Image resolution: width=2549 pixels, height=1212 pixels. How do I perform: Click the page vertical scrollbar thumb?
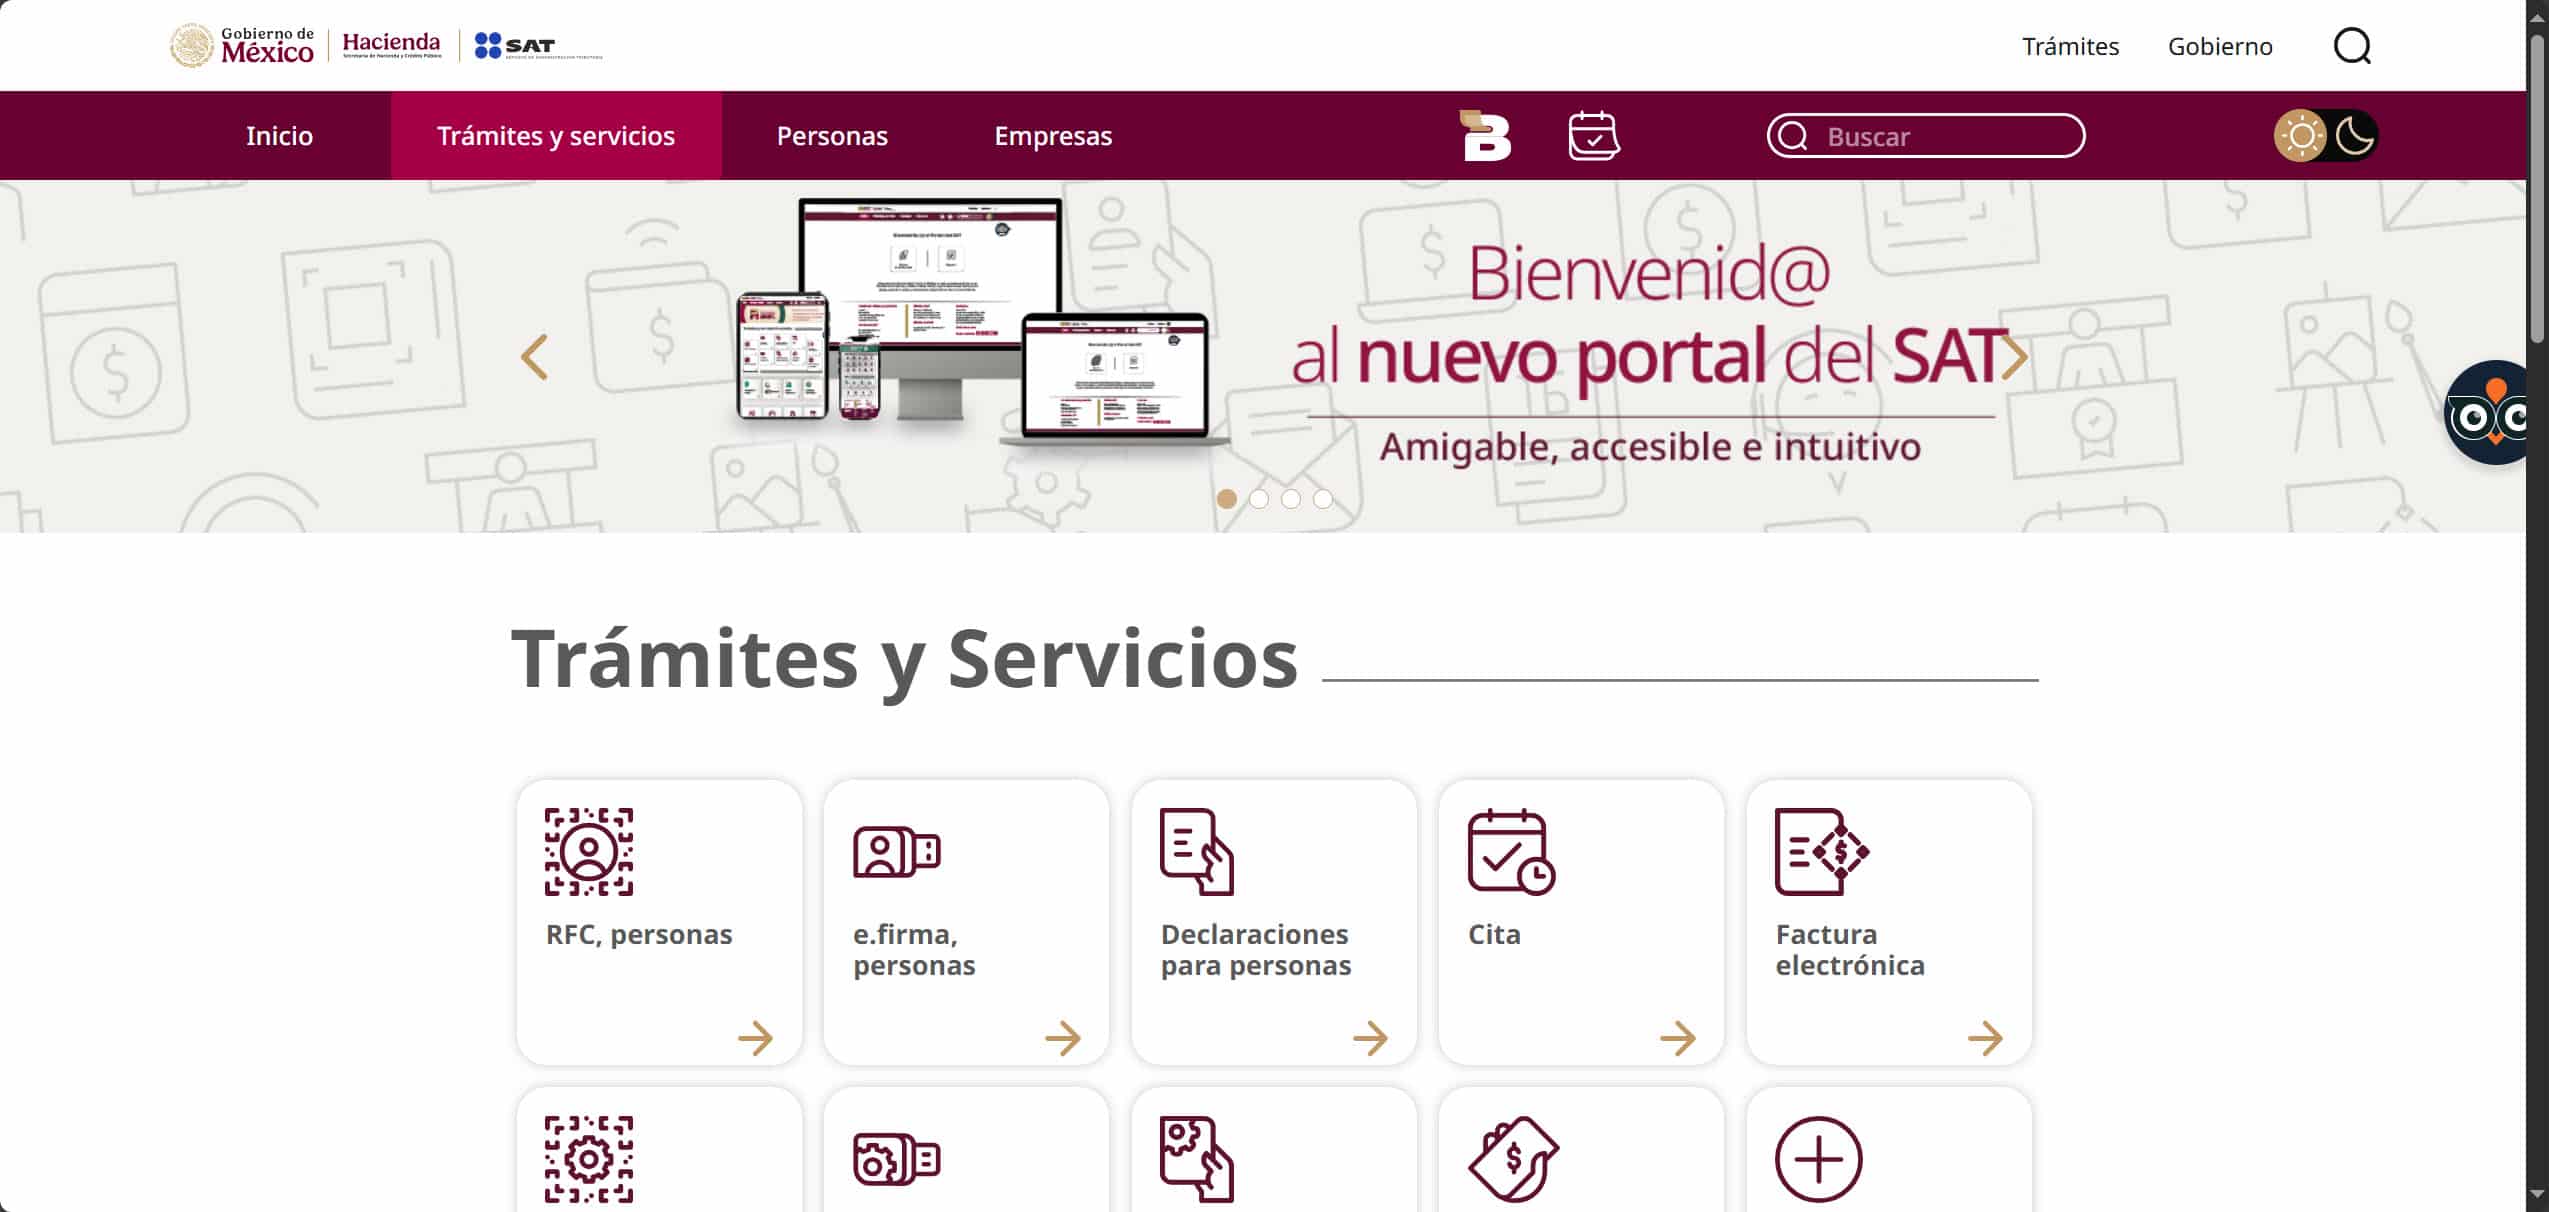(2538, 190)
